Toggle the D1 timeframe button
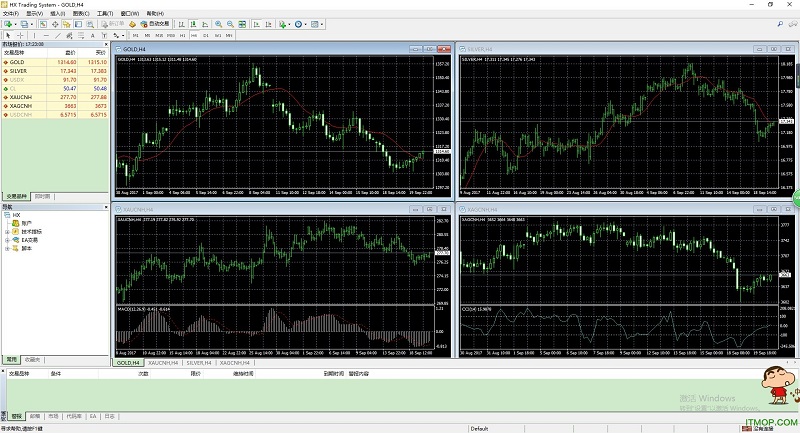This screenshot has height=433, width=800. click(x=205, y=35)
